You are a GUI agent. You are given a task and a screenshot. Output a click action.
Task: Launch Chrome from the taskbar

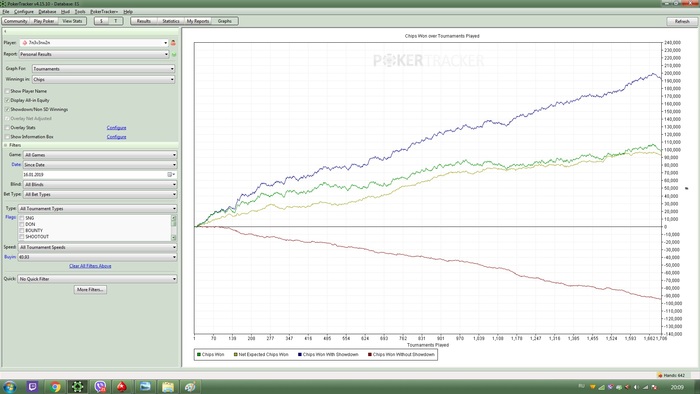(x=55, y=386)
